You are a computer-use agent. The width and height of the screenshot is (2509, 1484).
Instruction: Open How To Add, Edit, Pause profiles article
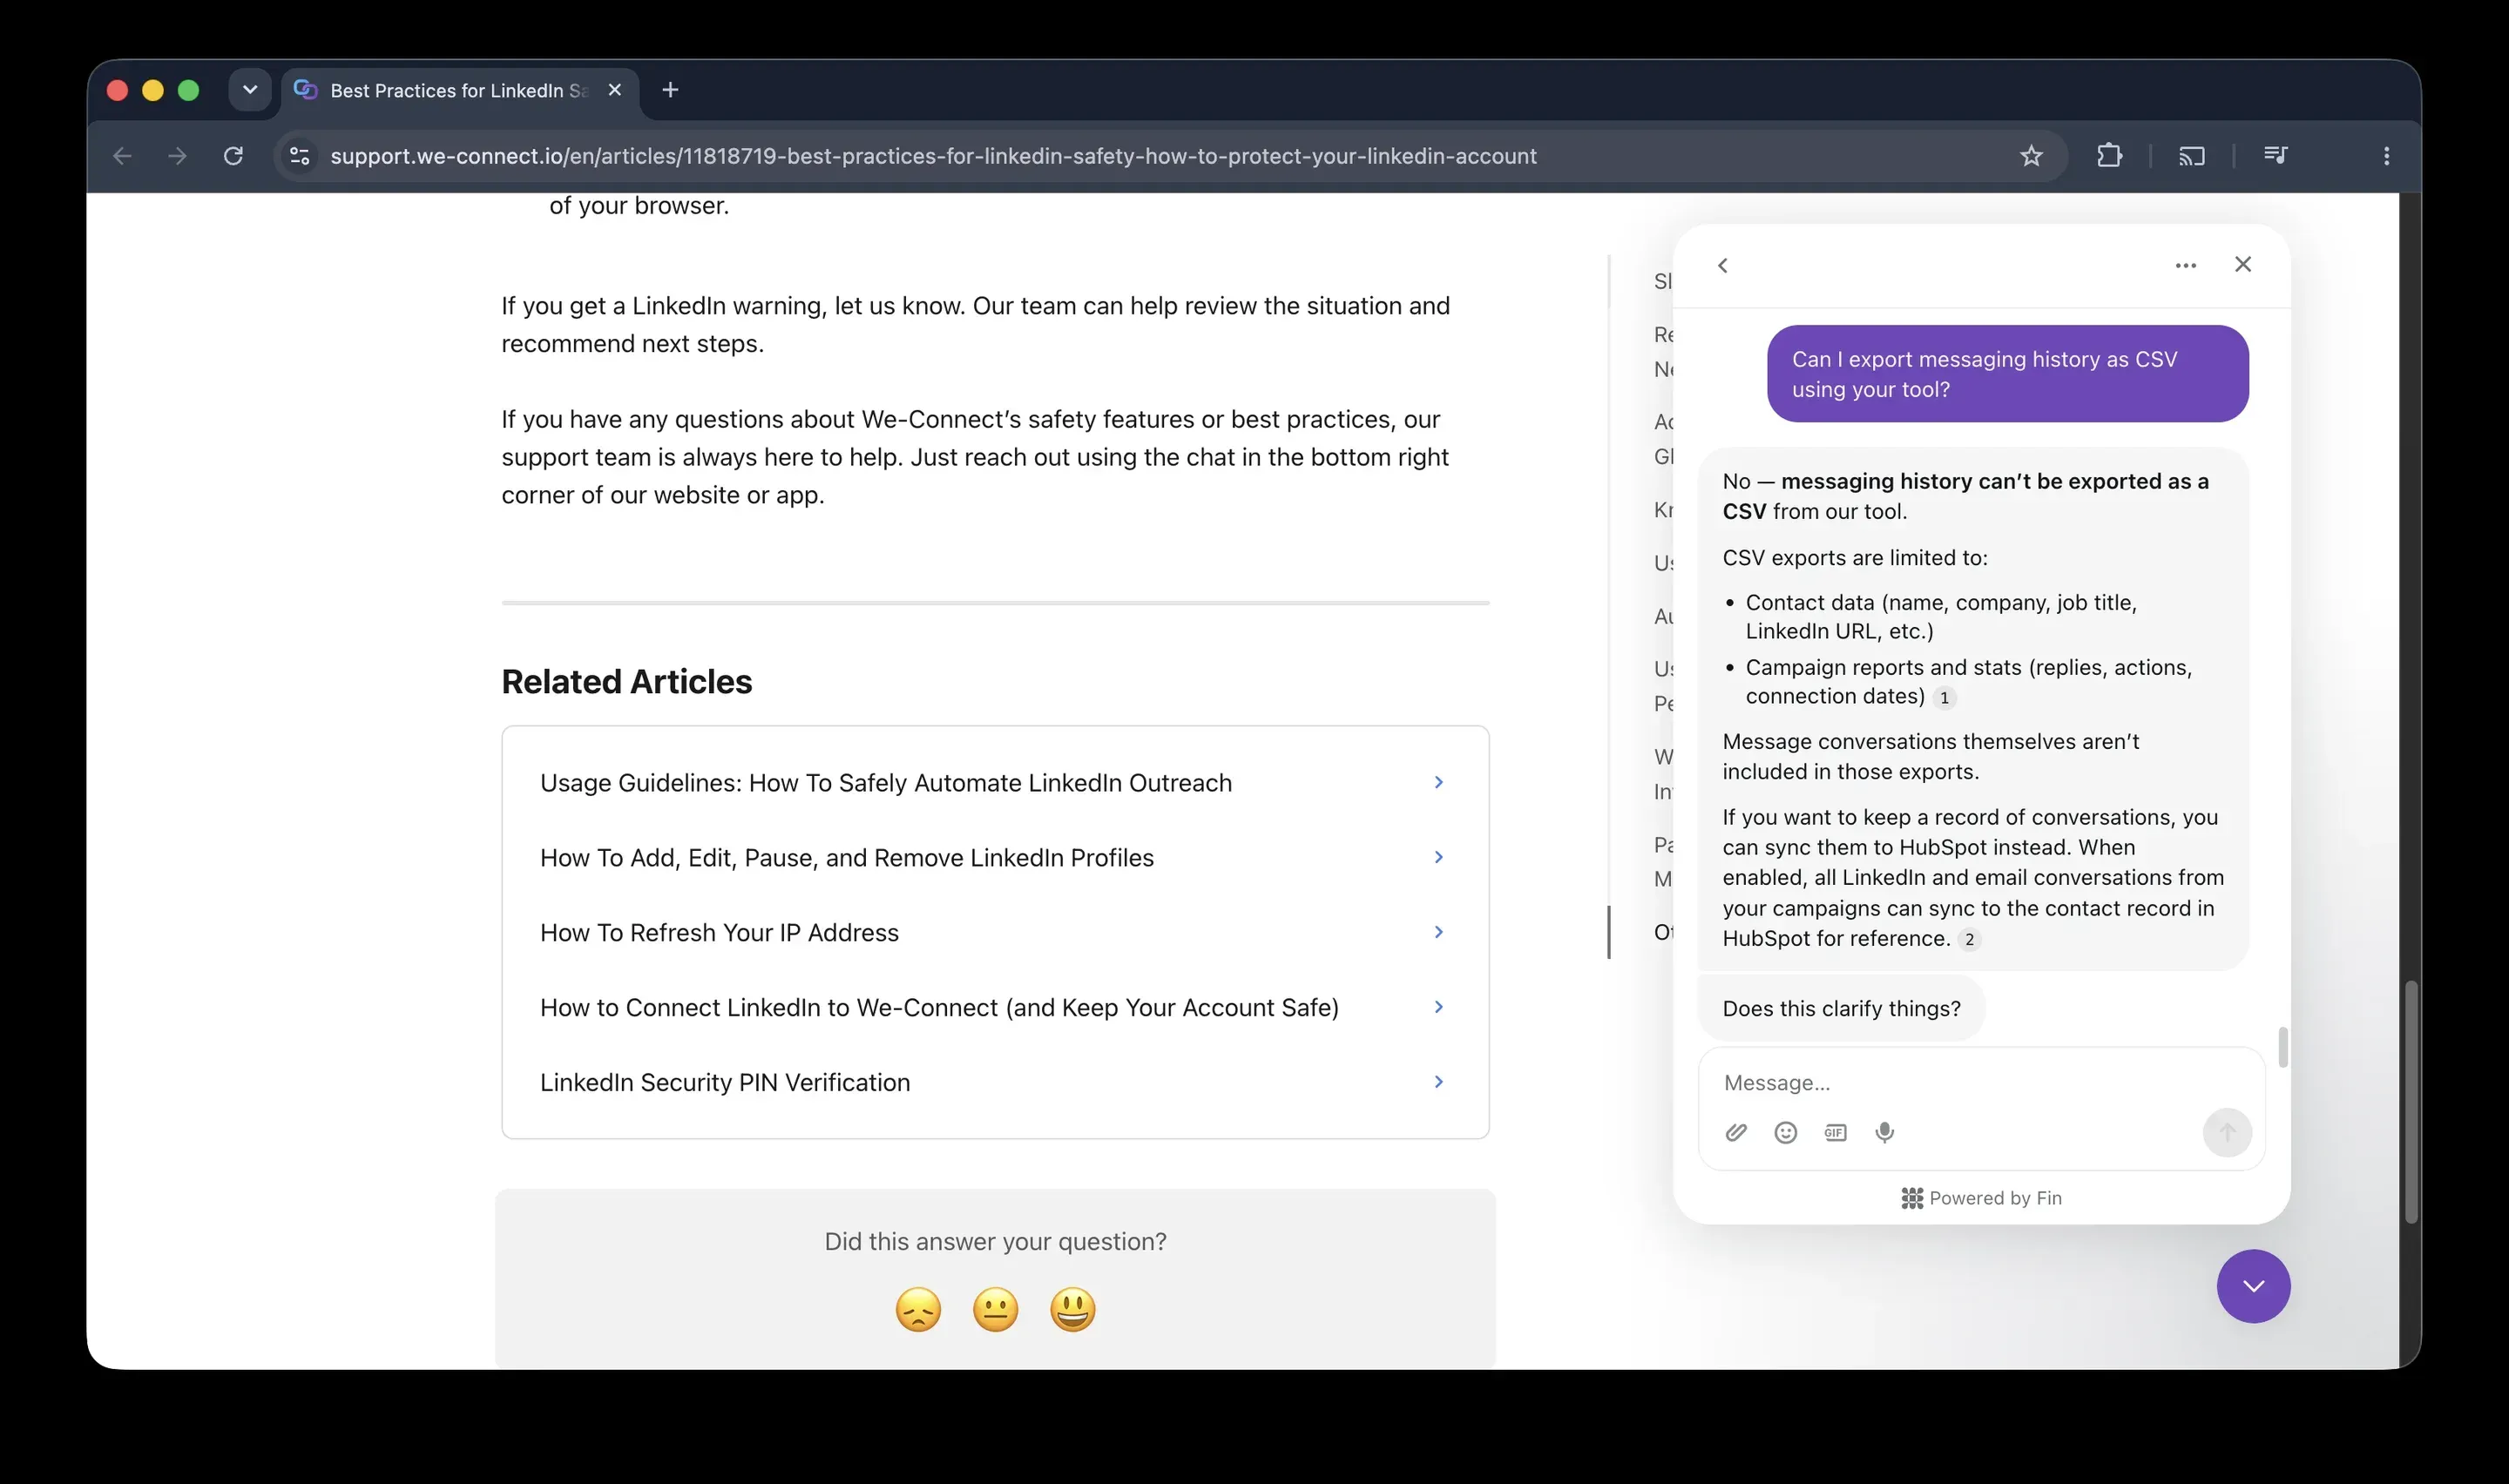click(995, 858)
